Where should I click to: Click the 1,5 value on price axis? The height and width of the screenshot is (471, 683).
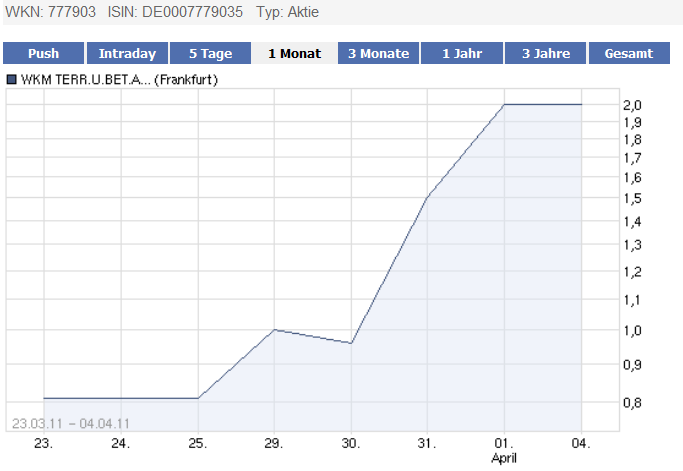click(632, 198)
